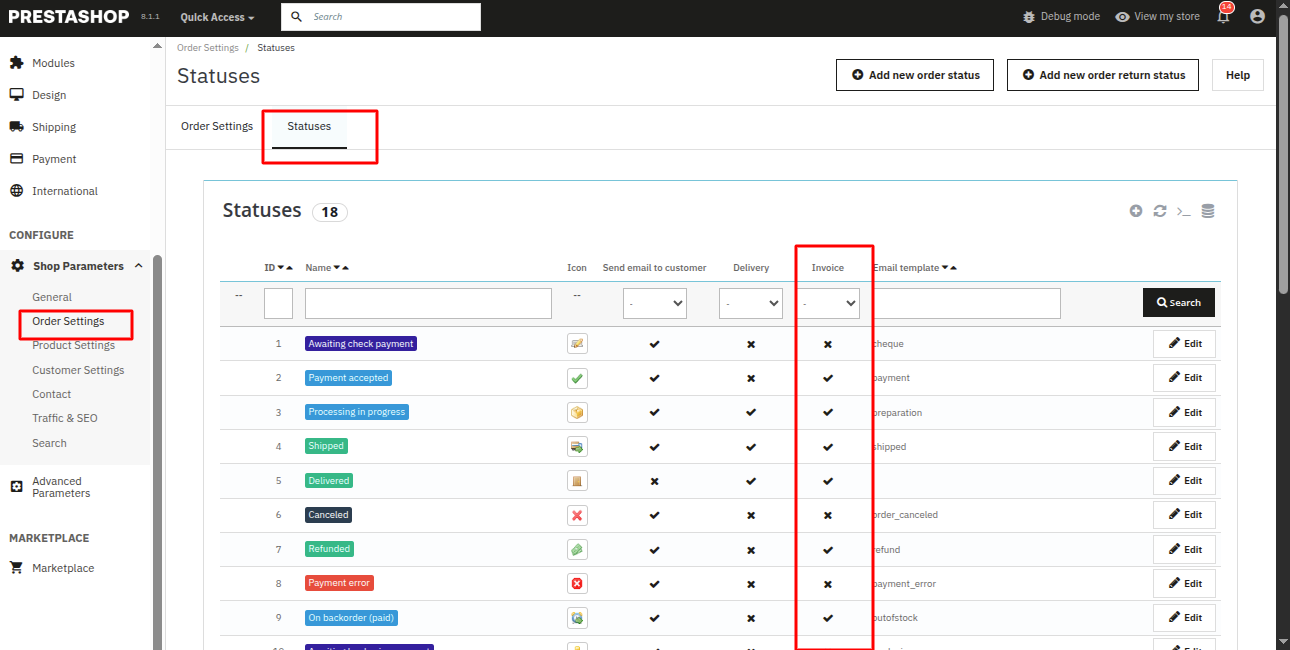
Task: Open Order Settings in sidebar
Action: point(68,321)
